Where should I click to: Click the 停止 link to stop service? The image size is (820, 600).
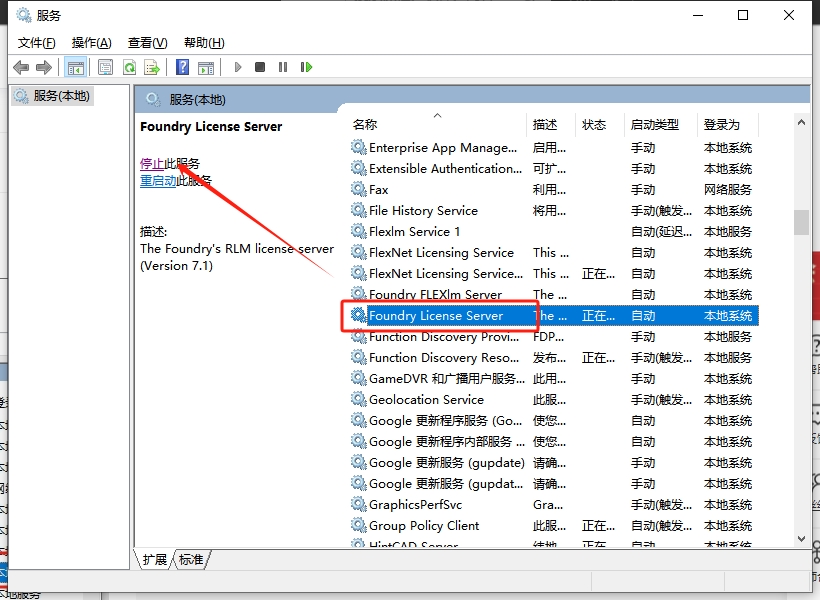(152, 163)
